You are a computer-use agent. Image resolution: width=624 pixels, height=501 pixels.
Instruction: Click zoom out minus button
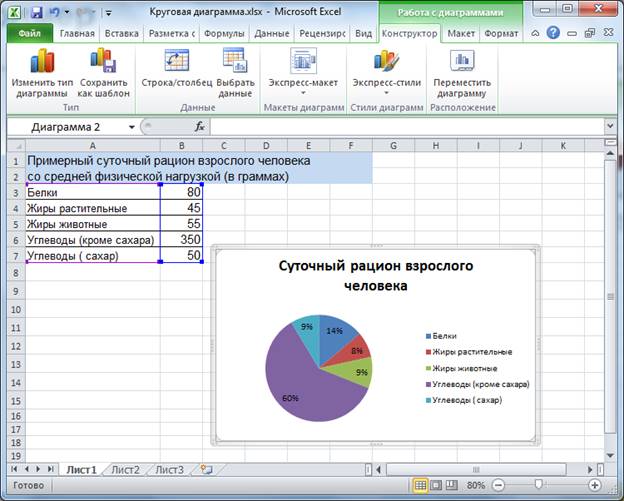498,485
